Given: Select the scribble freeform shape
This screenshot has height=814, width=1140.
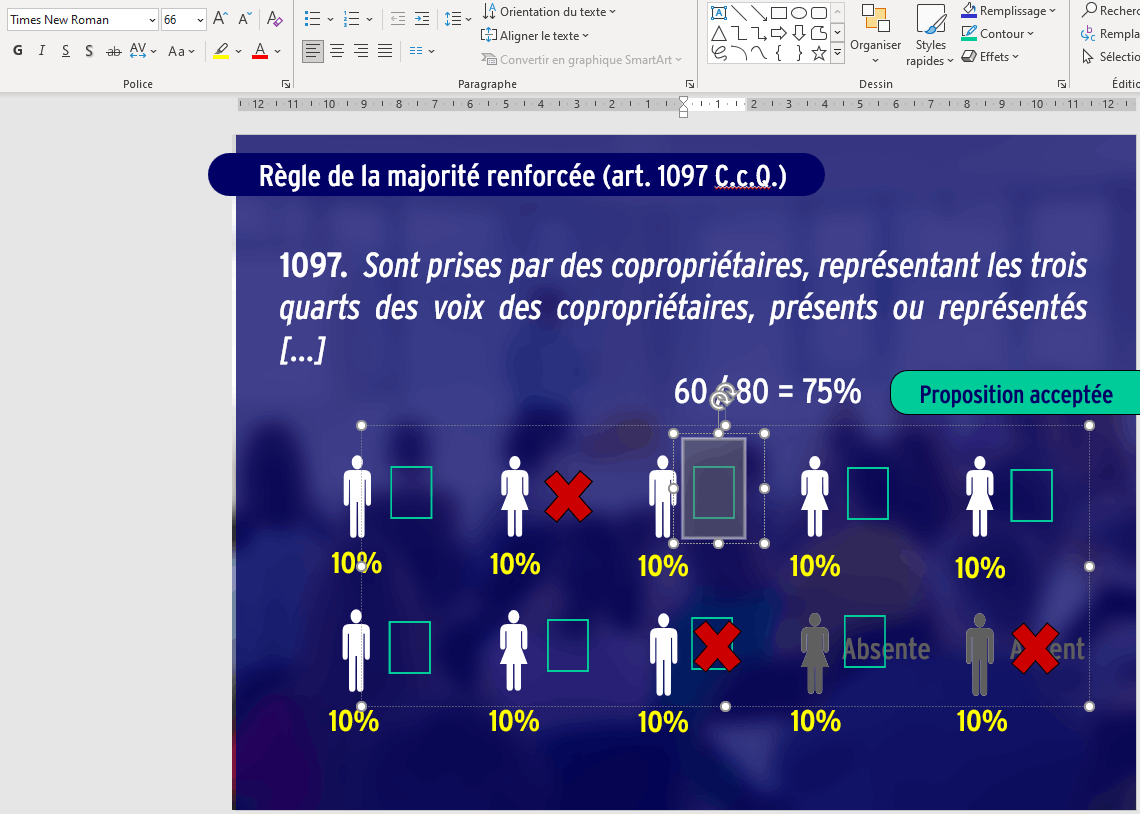Looking at the screenshot, I should pos(719,52).
